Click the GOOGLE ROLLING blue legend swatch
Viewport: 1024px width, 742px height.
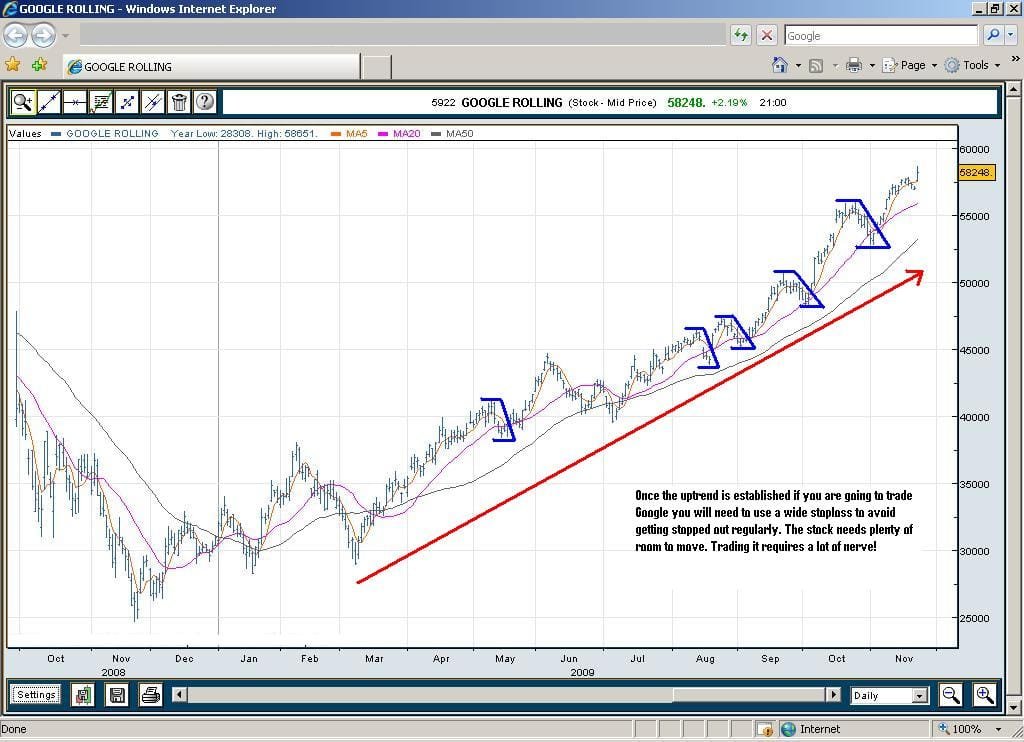[56, 134]
